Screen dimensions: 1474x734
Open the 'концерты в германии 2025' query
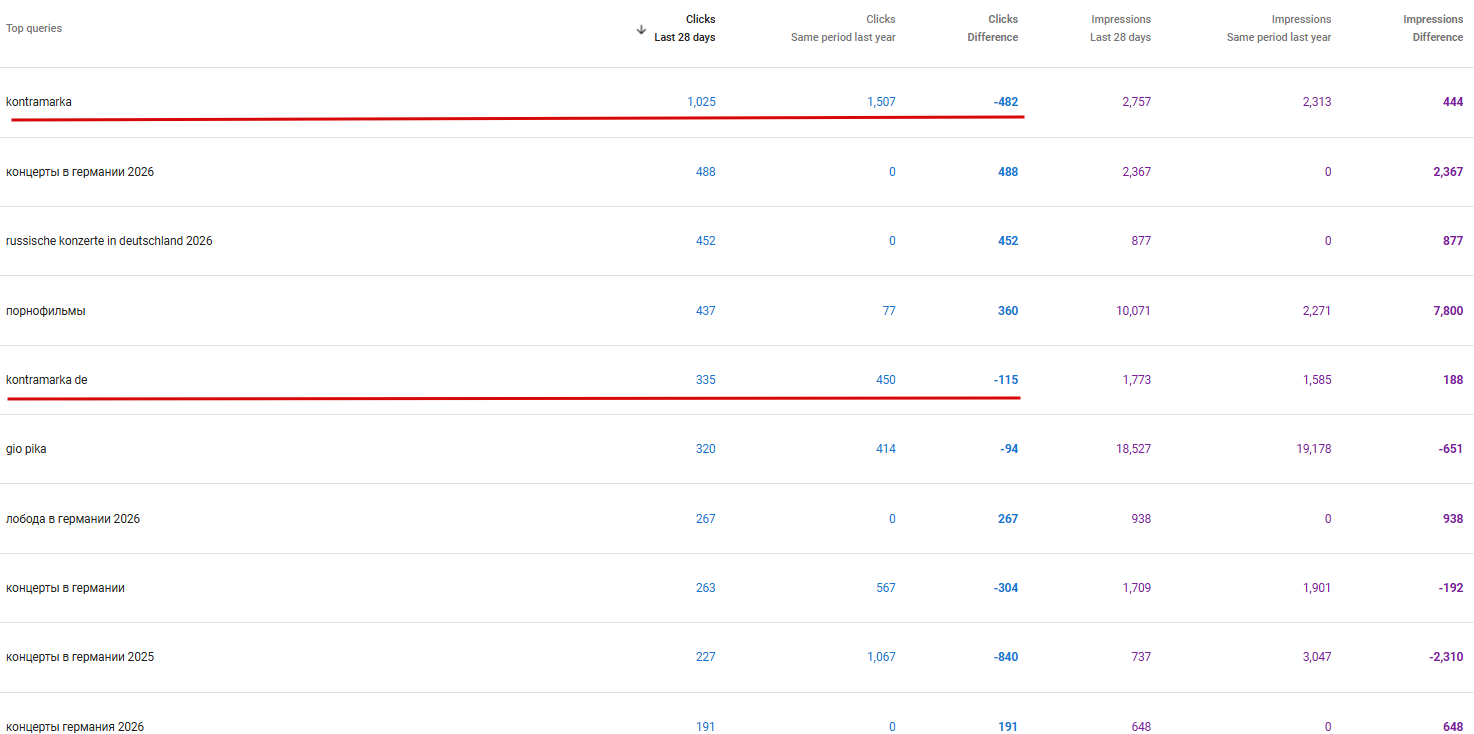pos(80,657)
